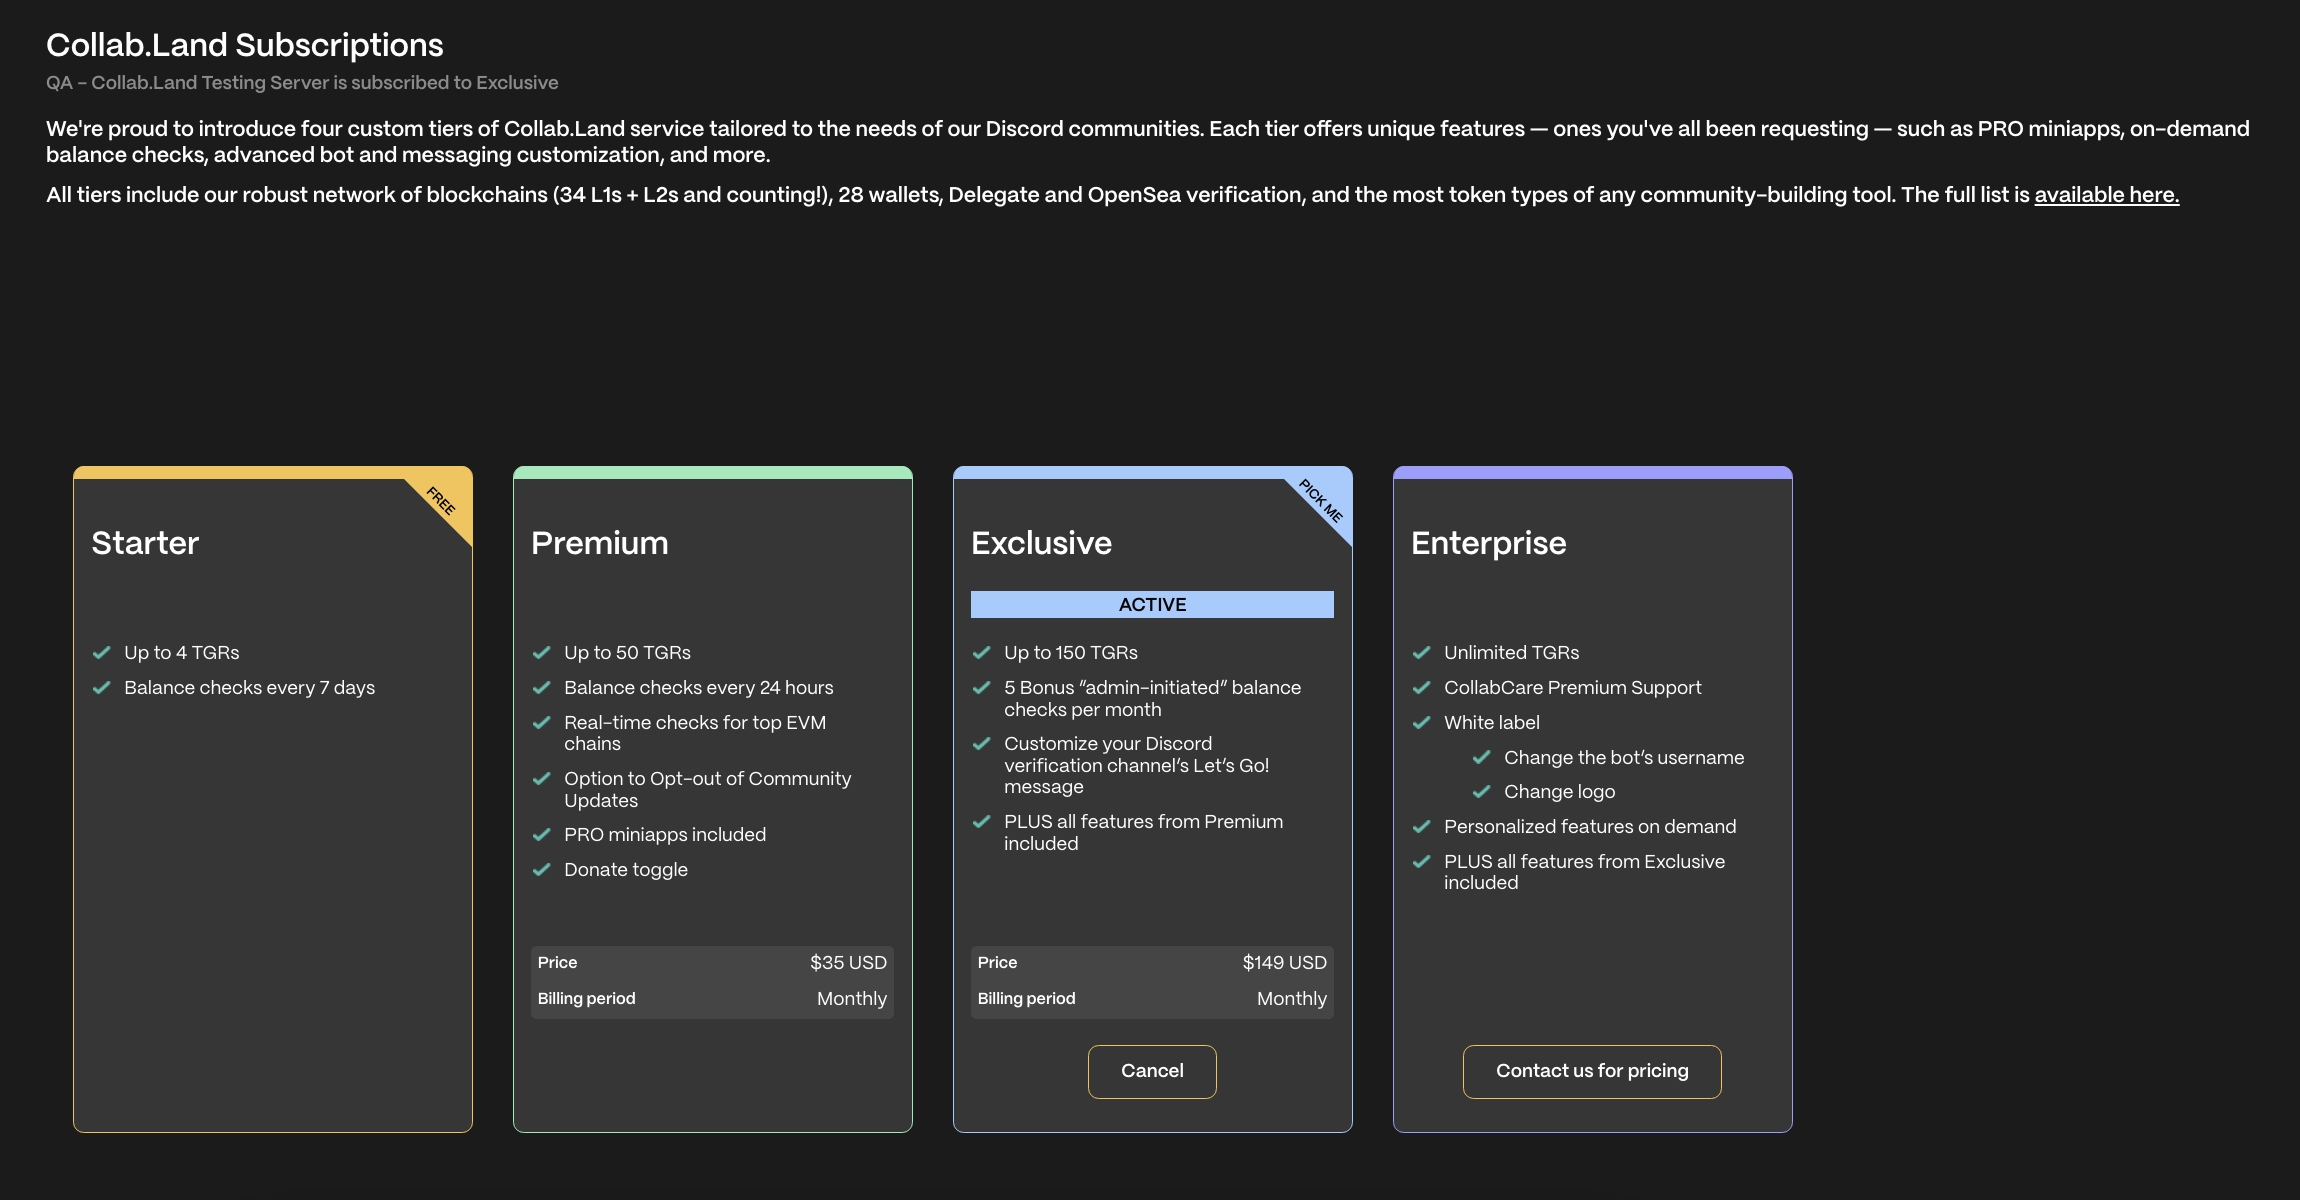This screenshot has width=2300, height=1200.
Task: Click checkmark beside 'Balance checks every 7 days'
Action: 101,688
